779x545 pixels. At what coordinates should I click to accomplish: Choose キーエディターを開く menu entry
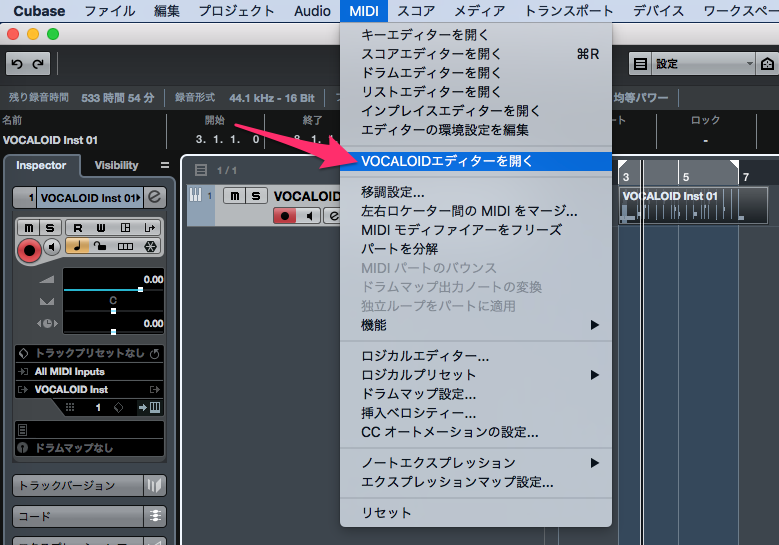[x=476, y=35]
